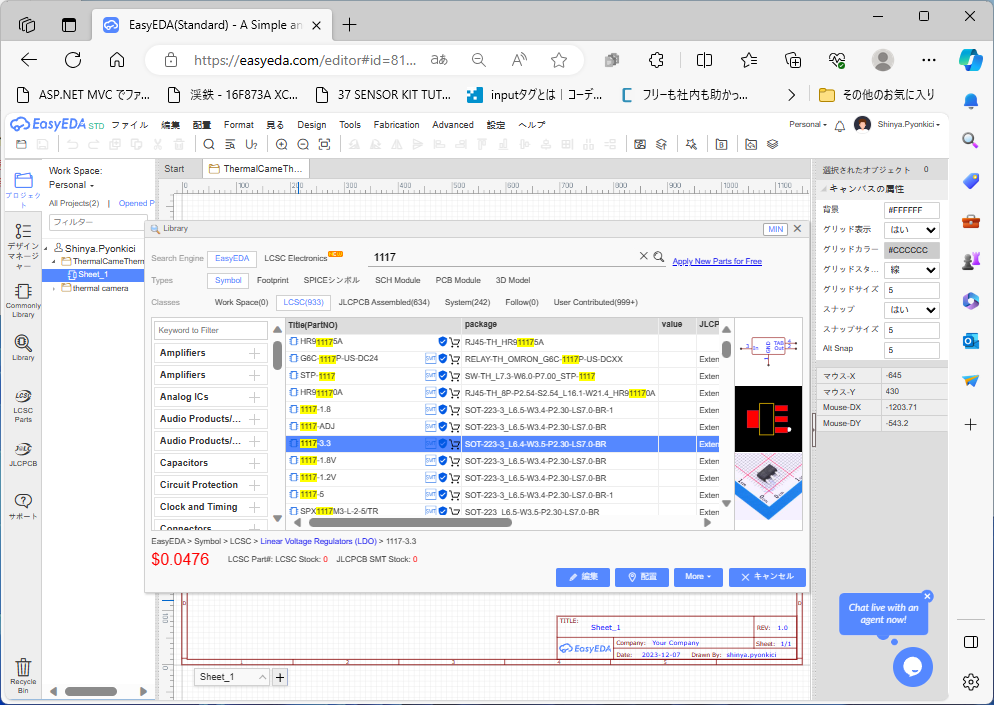The image size is (994, 705).
Task: Select the LCSC(933) class filter
Action: tap(304, 302)
